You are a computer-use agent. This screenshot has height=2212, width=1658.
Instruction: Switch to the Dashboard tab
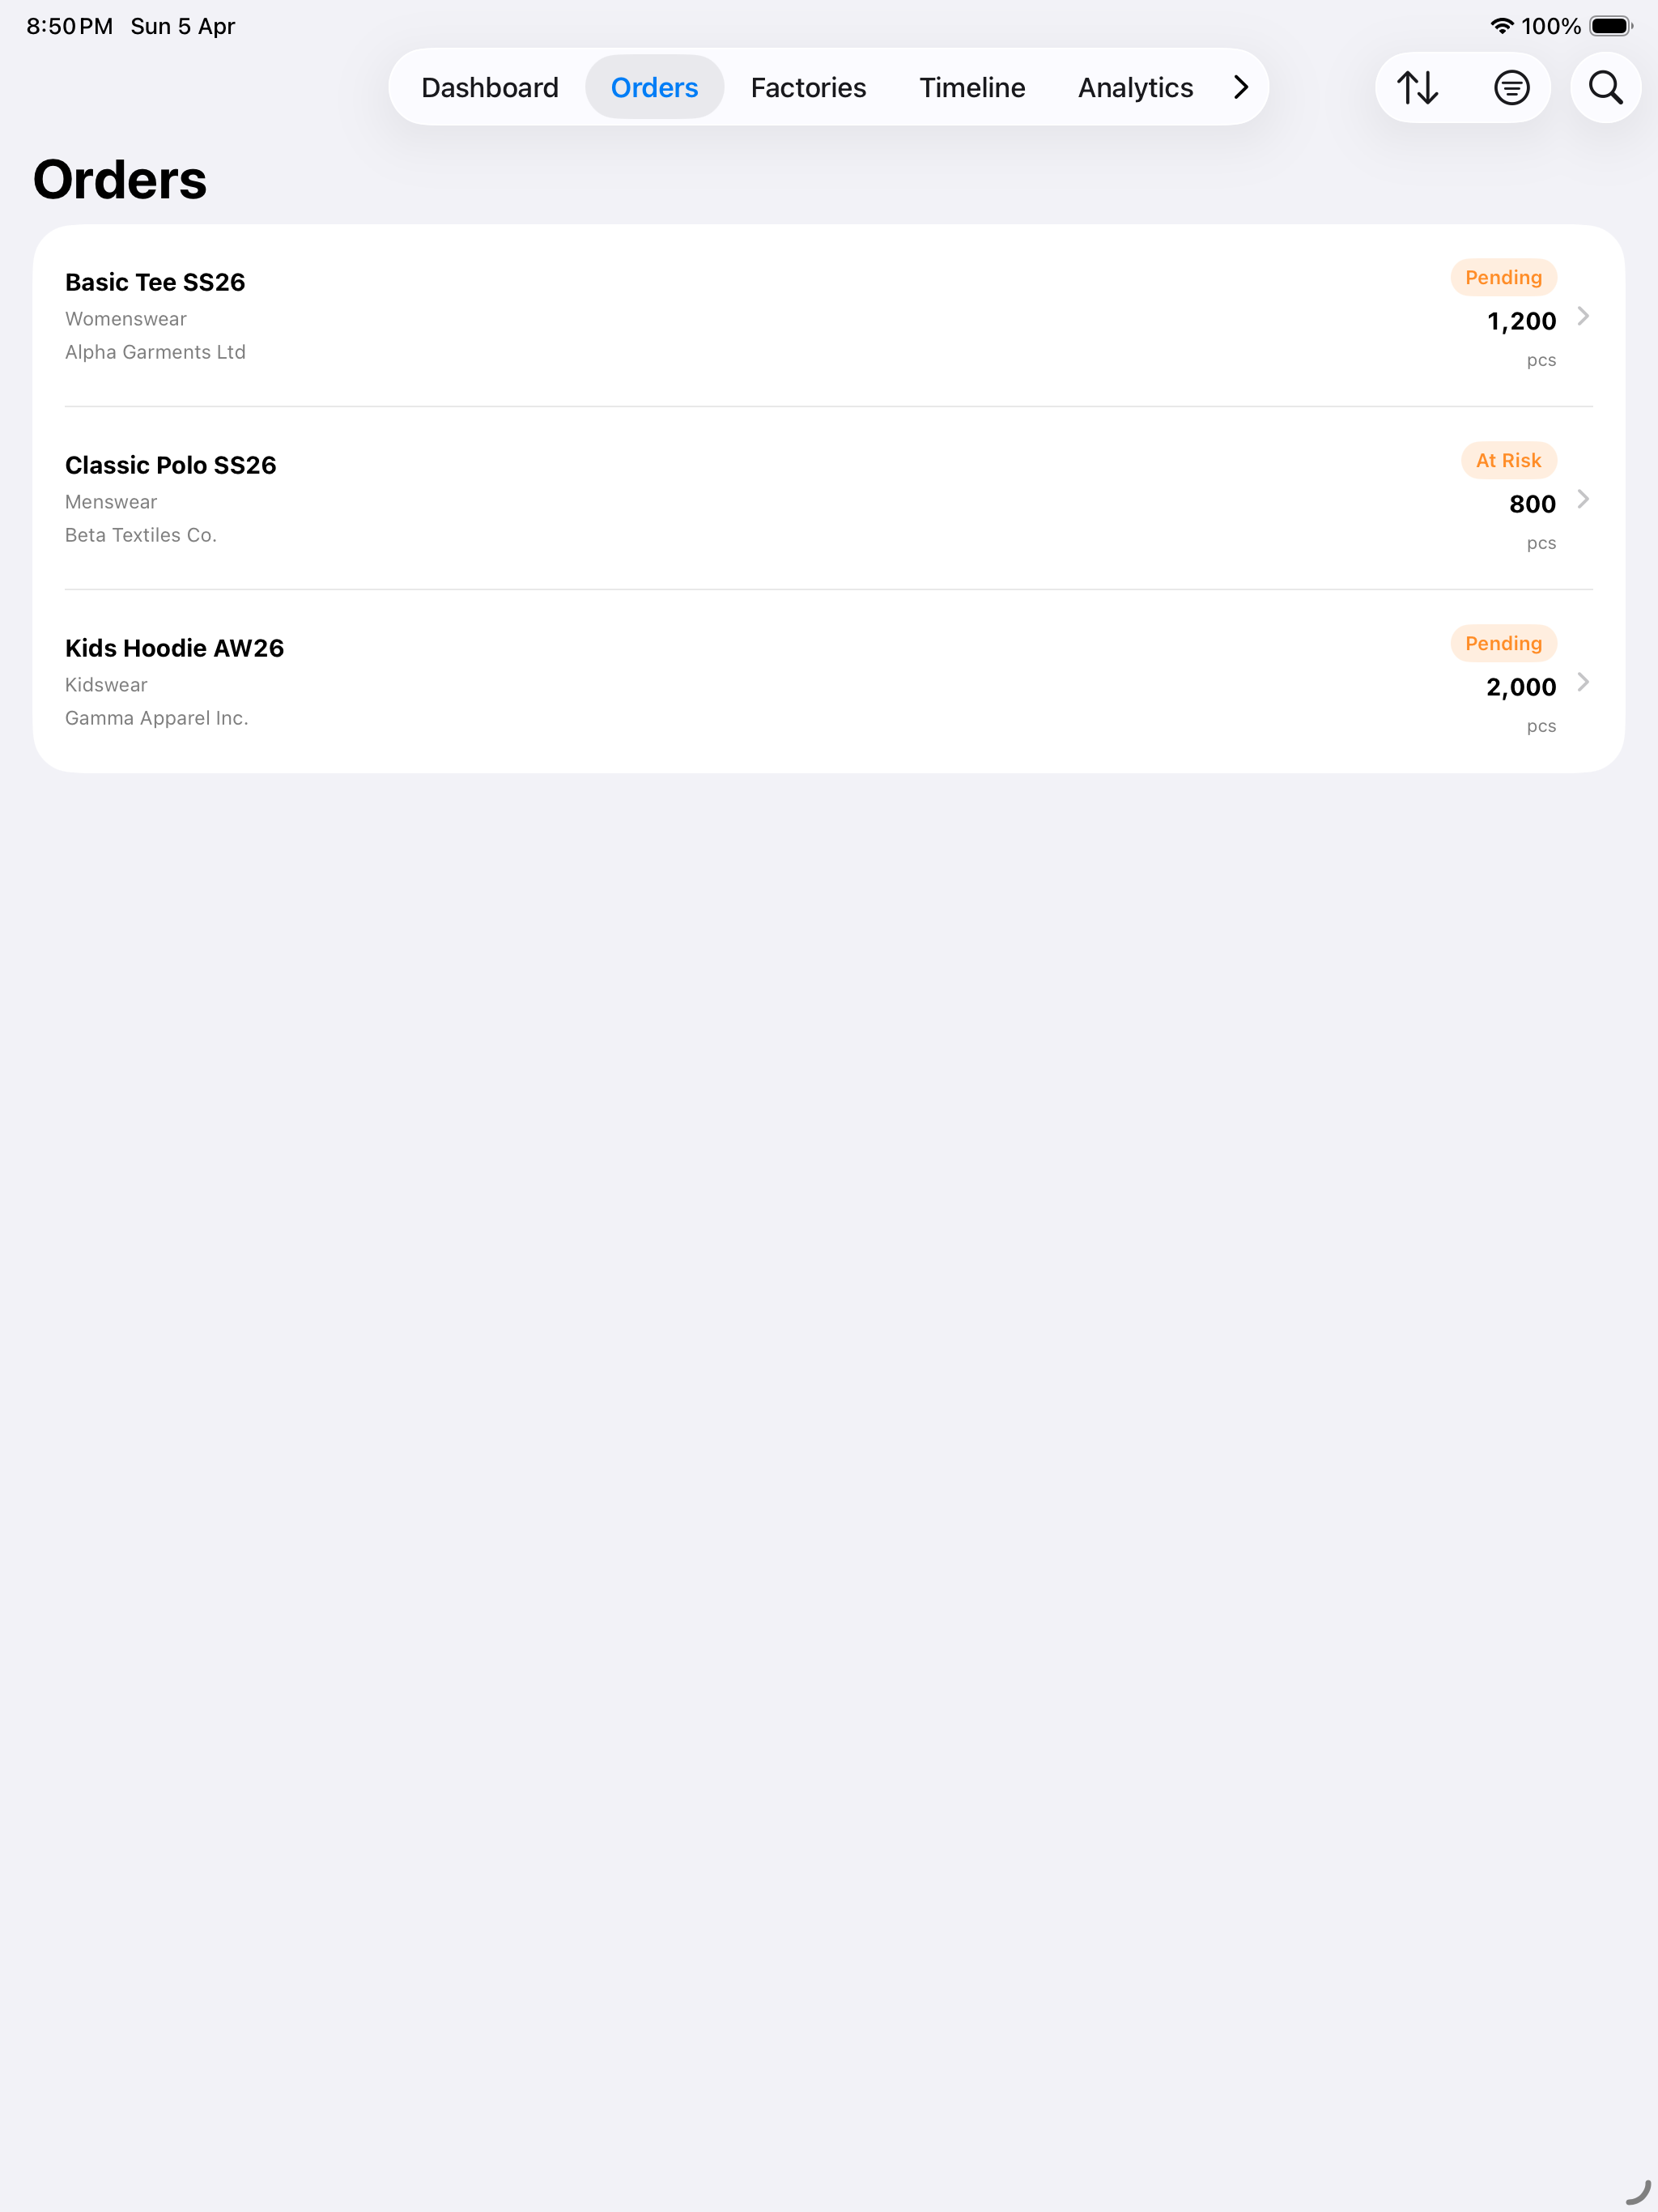pos(490,88)
